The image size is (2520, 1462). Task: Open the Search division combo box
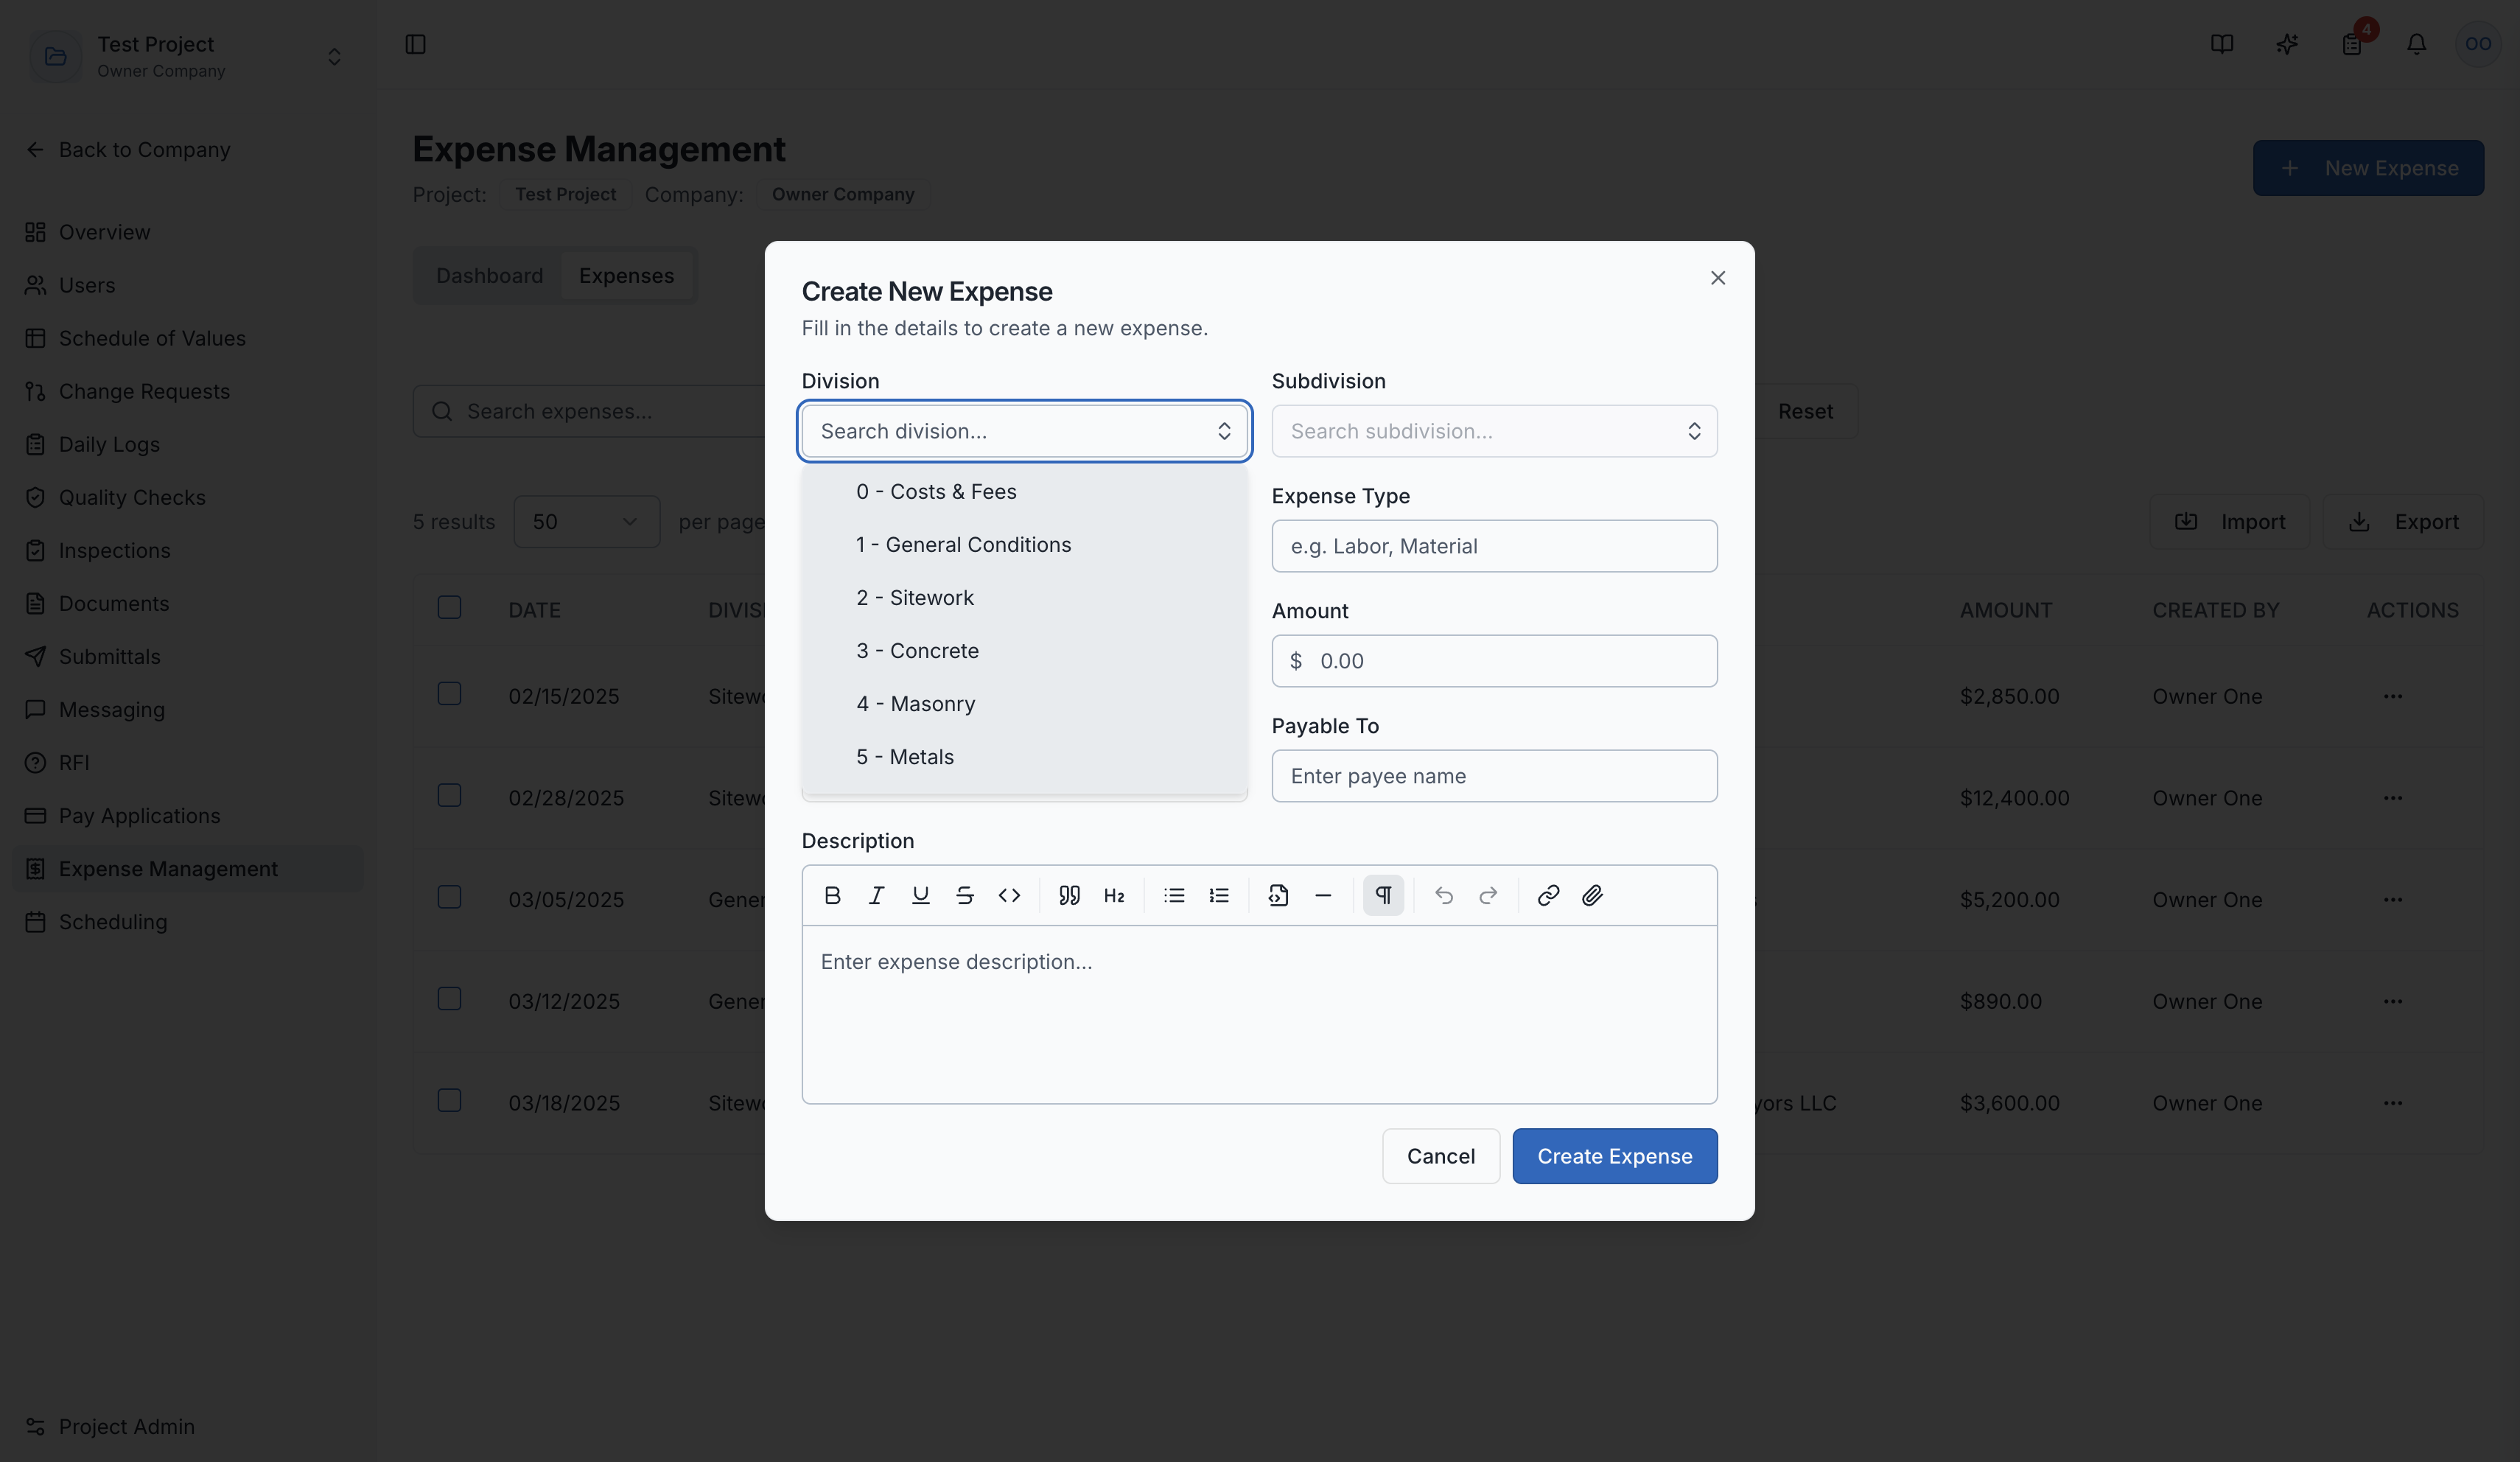pyautogui.click(x=1024, y=431)
